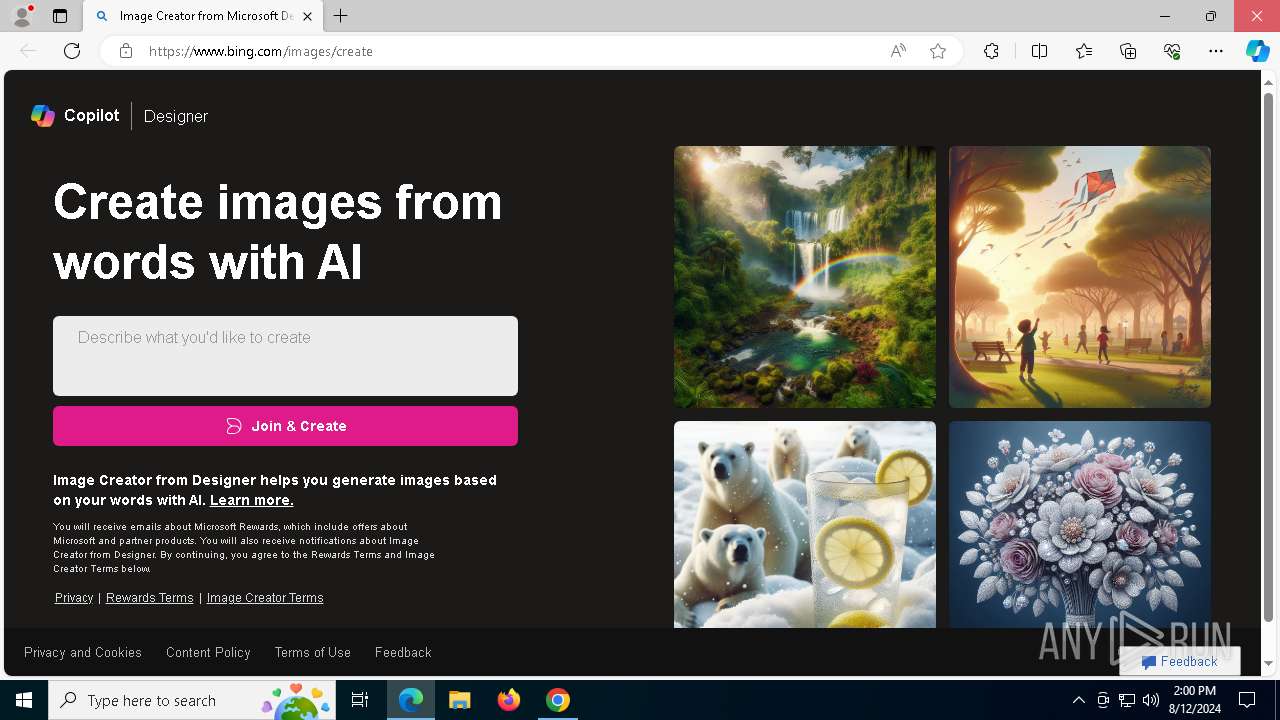Image resolution: width=1280 pixels, height=720 pixels.
Task: Open File Explorer from the taskbar
Action: [460, 700]
